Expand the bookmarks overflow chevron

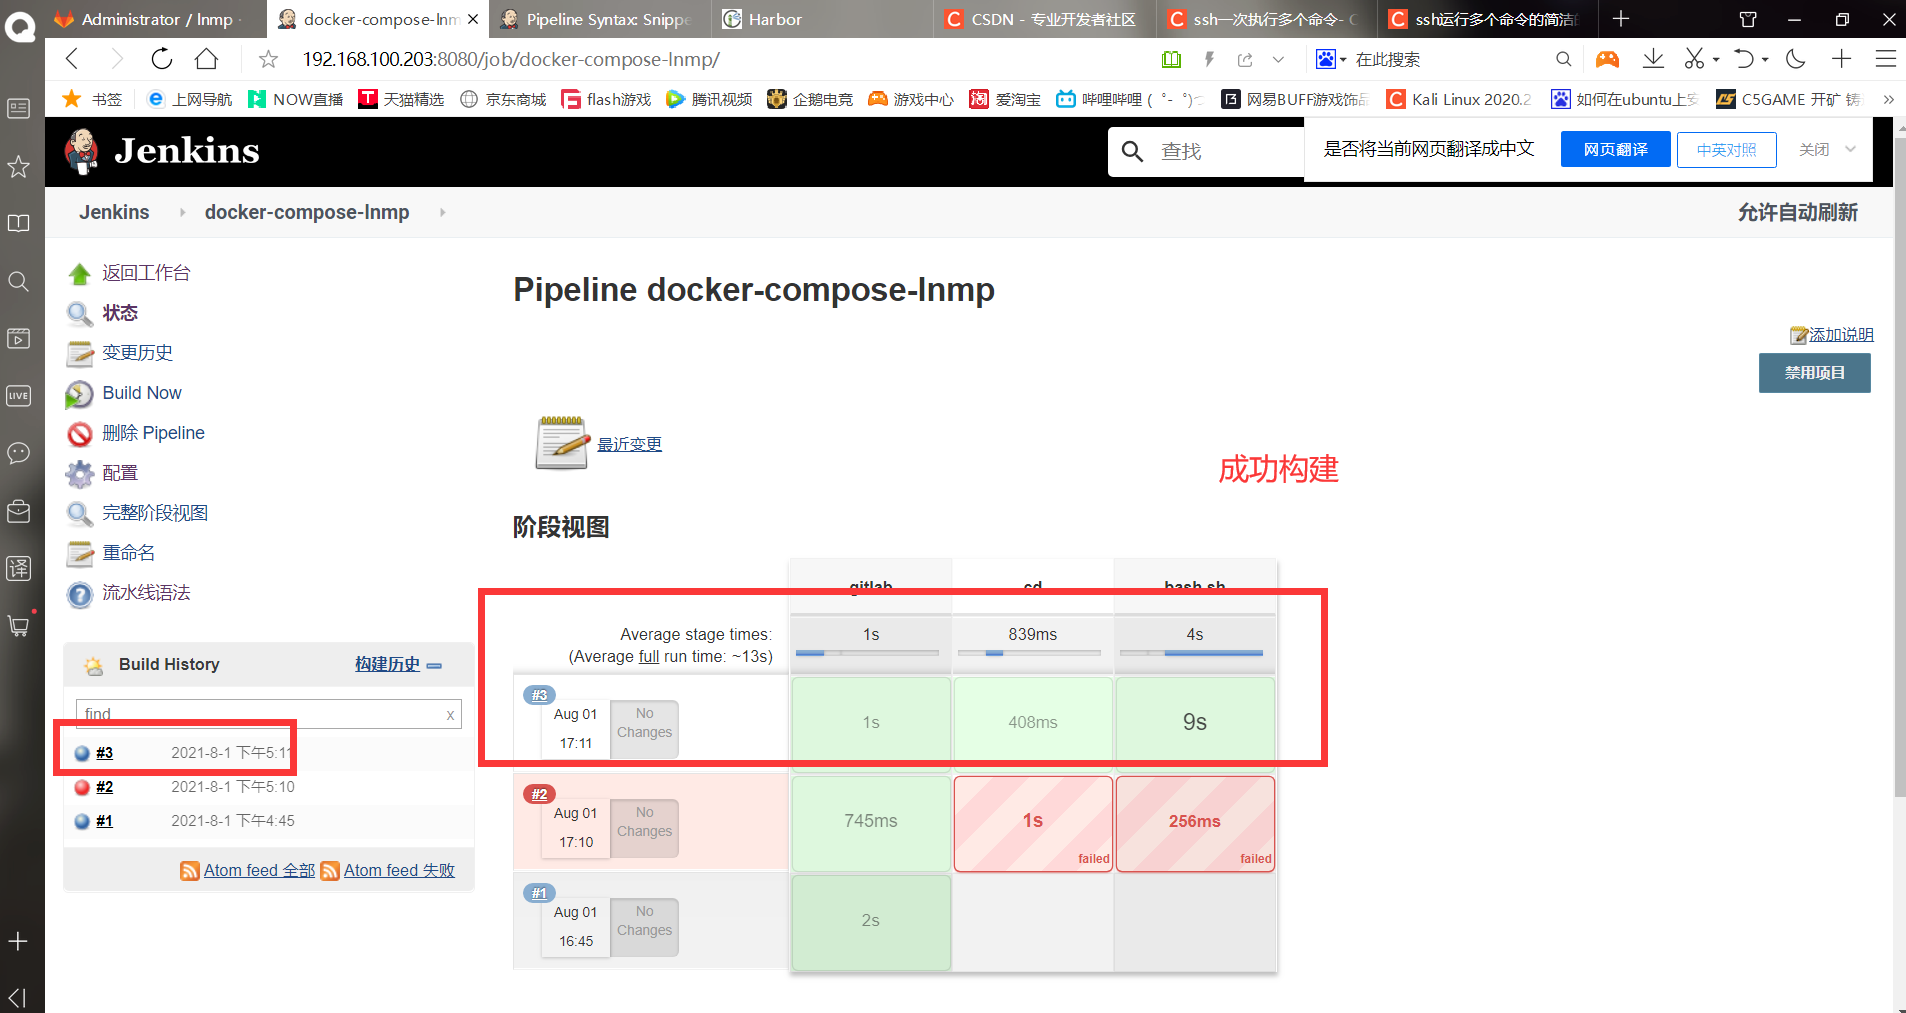point(1889,99)
